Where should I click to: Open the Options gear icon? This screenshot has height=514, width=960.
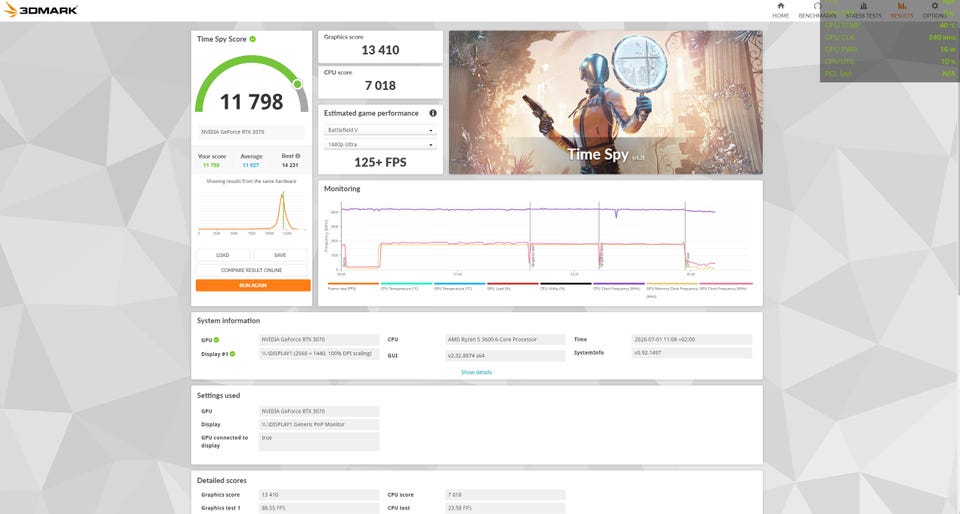(934, 6)
